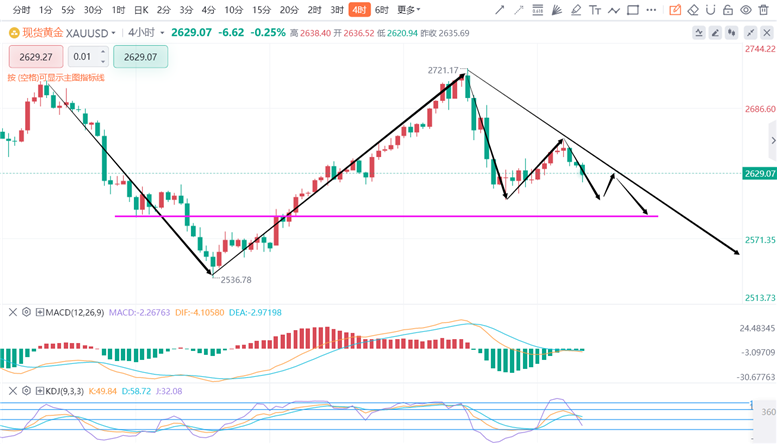Close chart panel with X icon
Viewport: 777px width, 444px height.
click(x=767, y=33)
